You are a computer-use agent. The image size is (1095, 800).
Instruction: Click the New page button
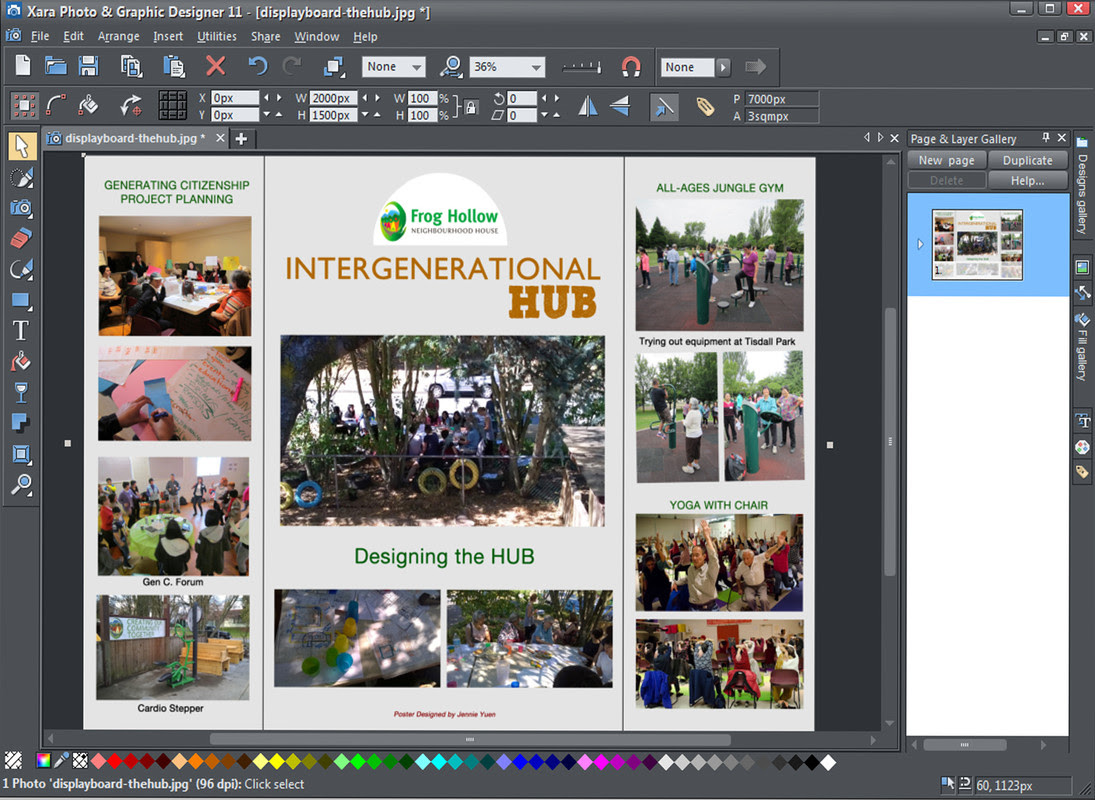coord(946,160)
